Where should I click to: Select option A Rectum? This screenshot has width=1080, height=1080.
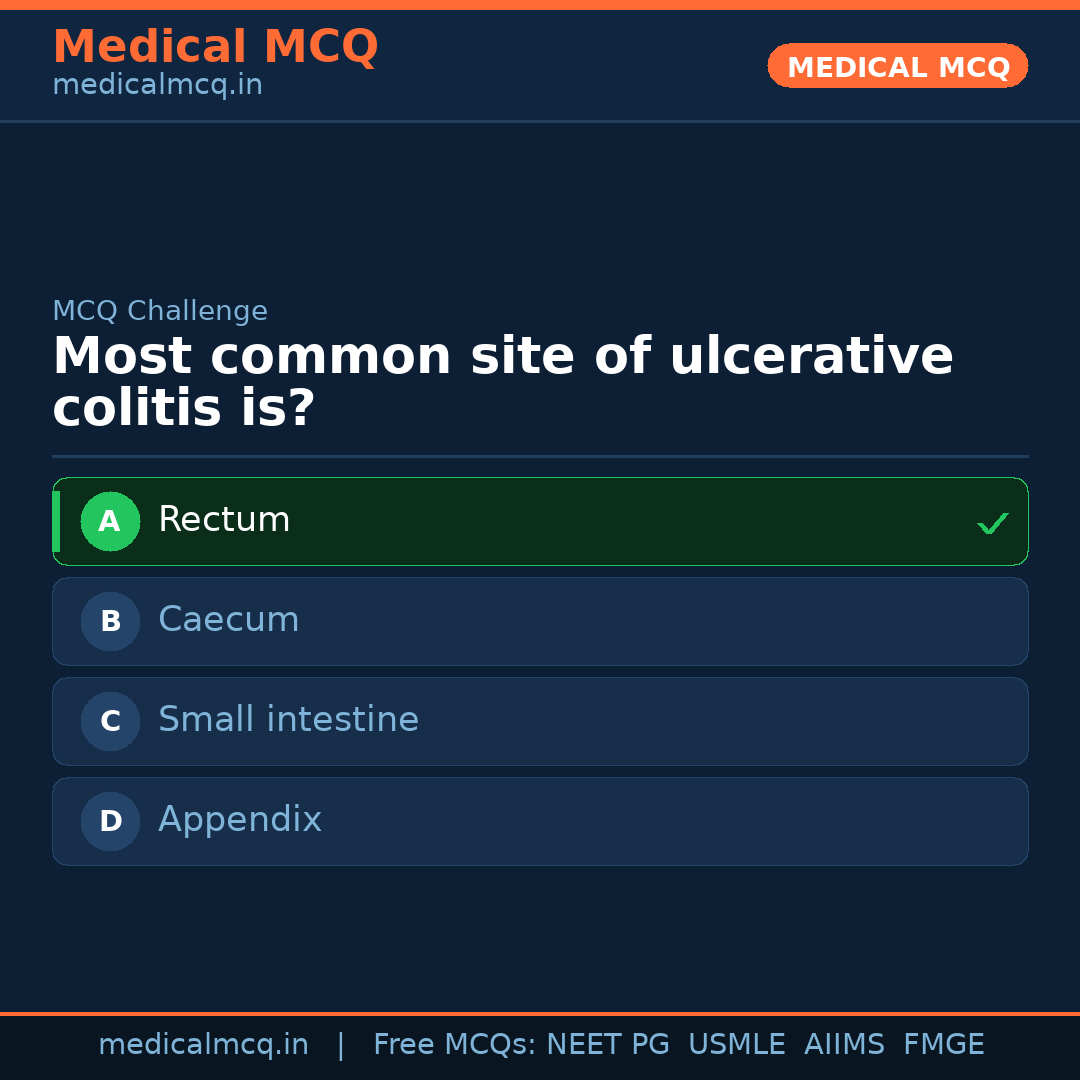click(x=540, y=521)
